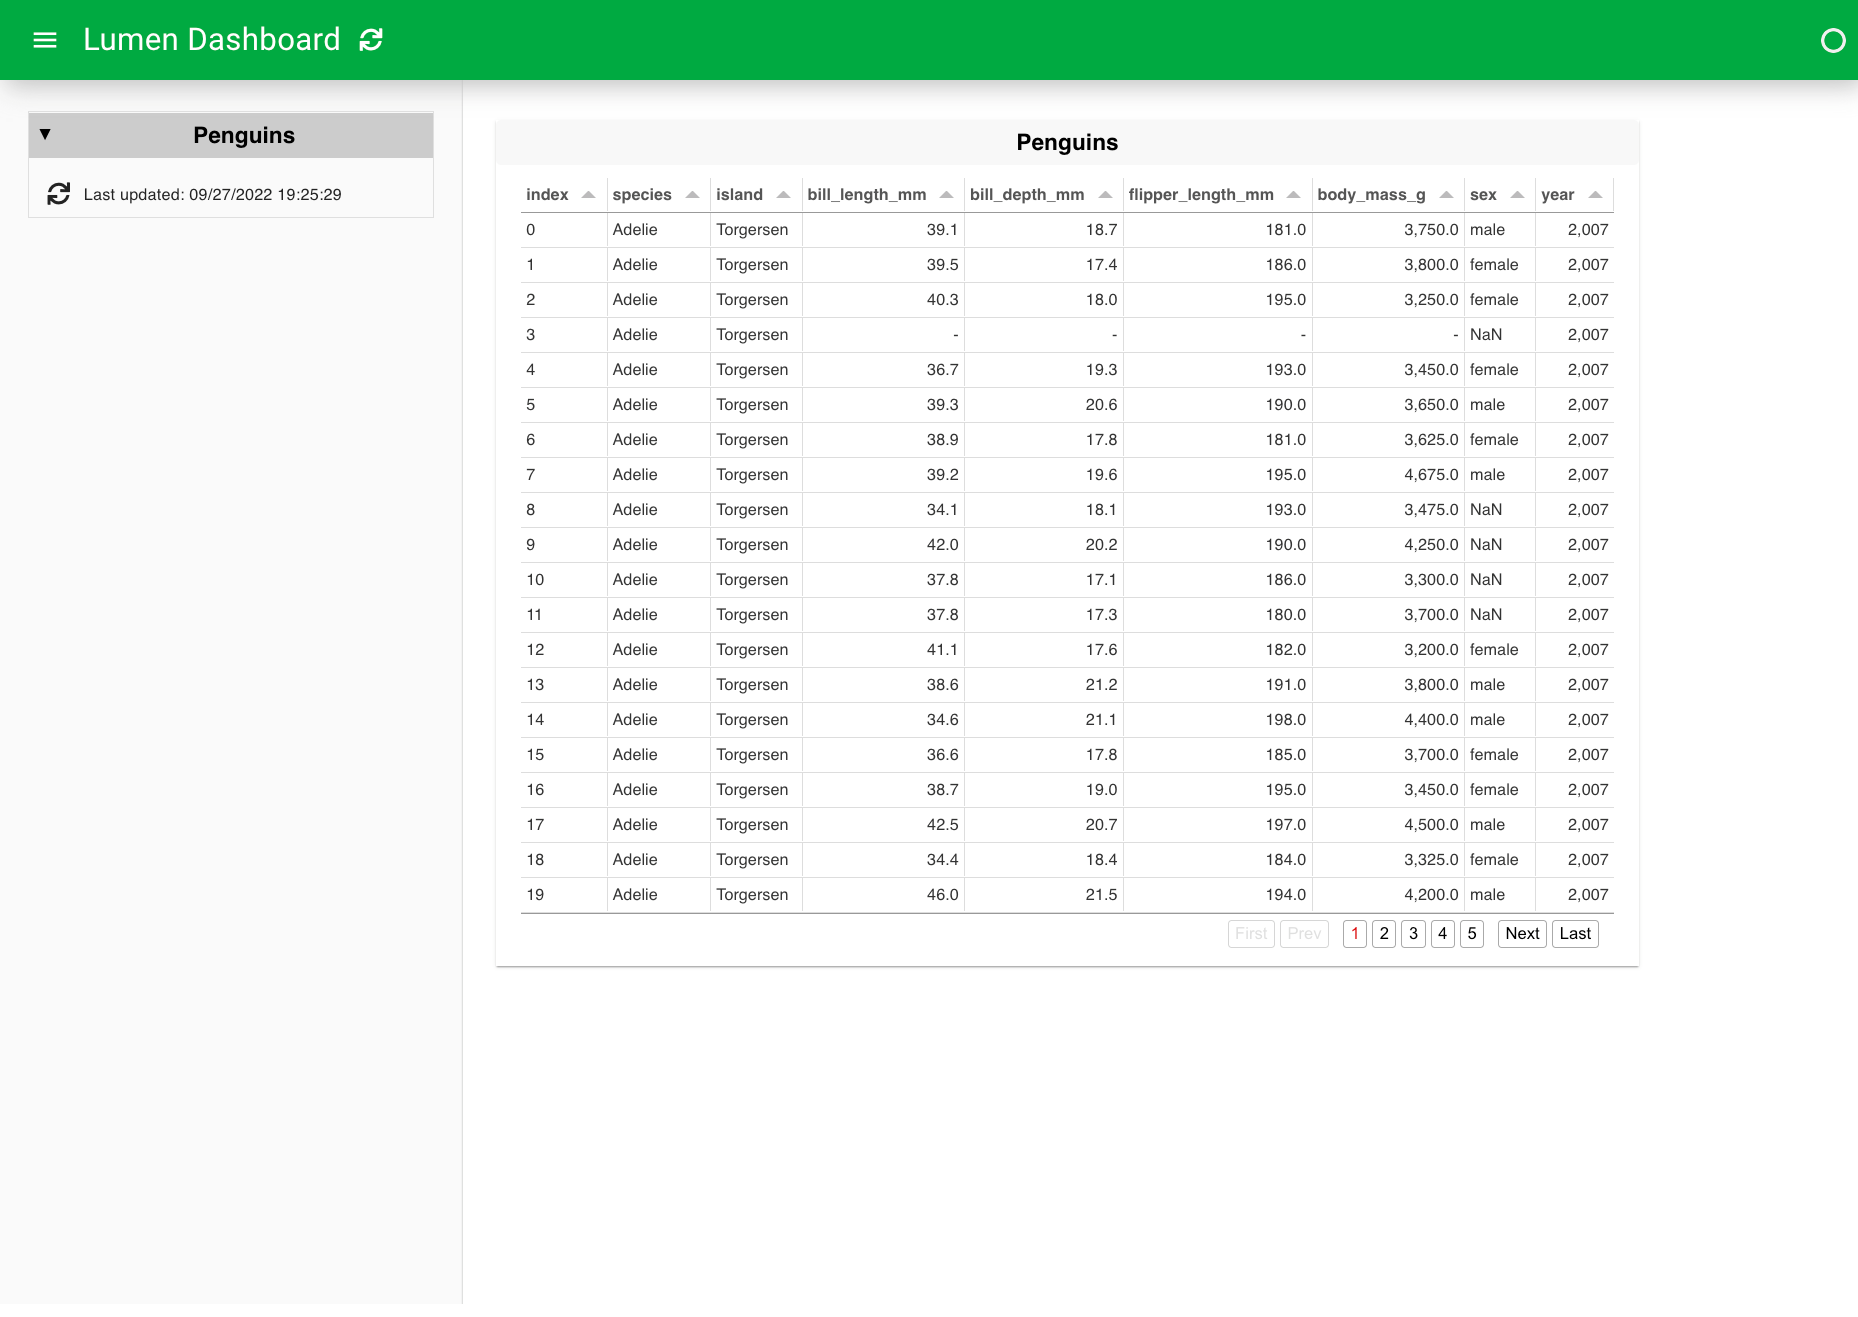The image size is (1858, 1317).
Task: Click the Next page button
Action: coord(1521,934)
